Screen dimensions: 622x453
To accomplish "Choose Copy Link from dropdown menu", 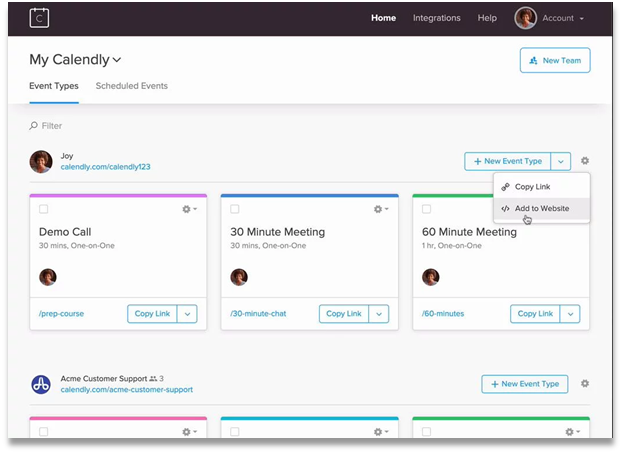I will tap(541, 187).
